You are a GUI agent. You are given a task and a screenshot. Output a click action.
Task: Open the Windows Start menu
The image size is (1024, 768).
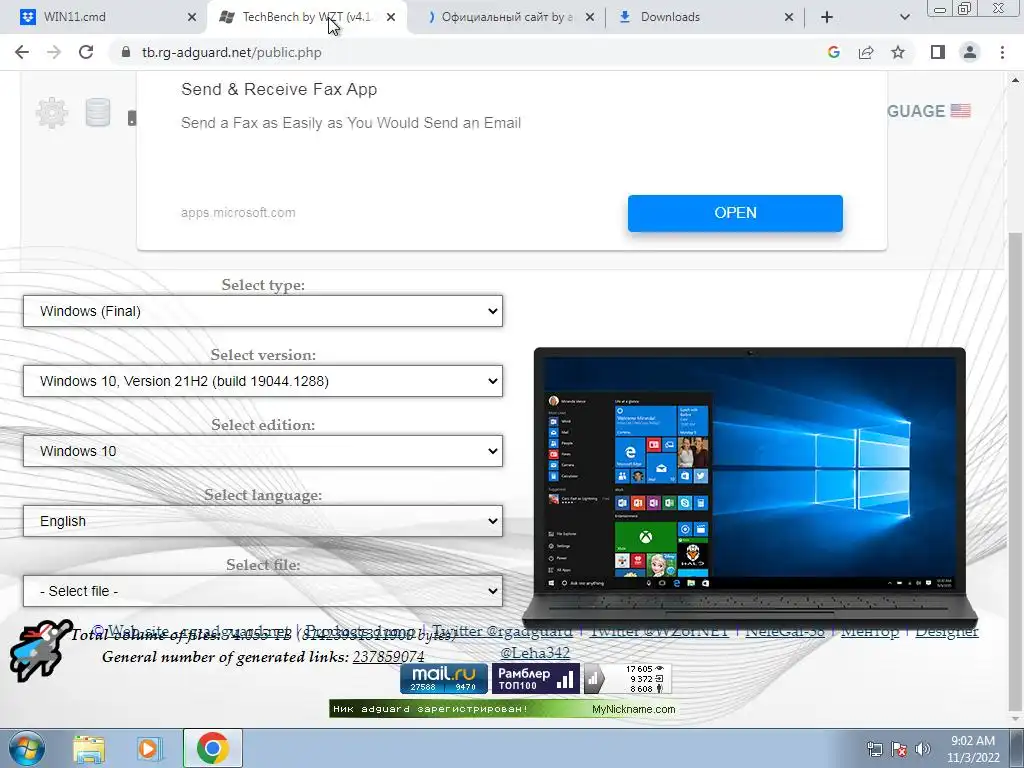coord(26,748)
